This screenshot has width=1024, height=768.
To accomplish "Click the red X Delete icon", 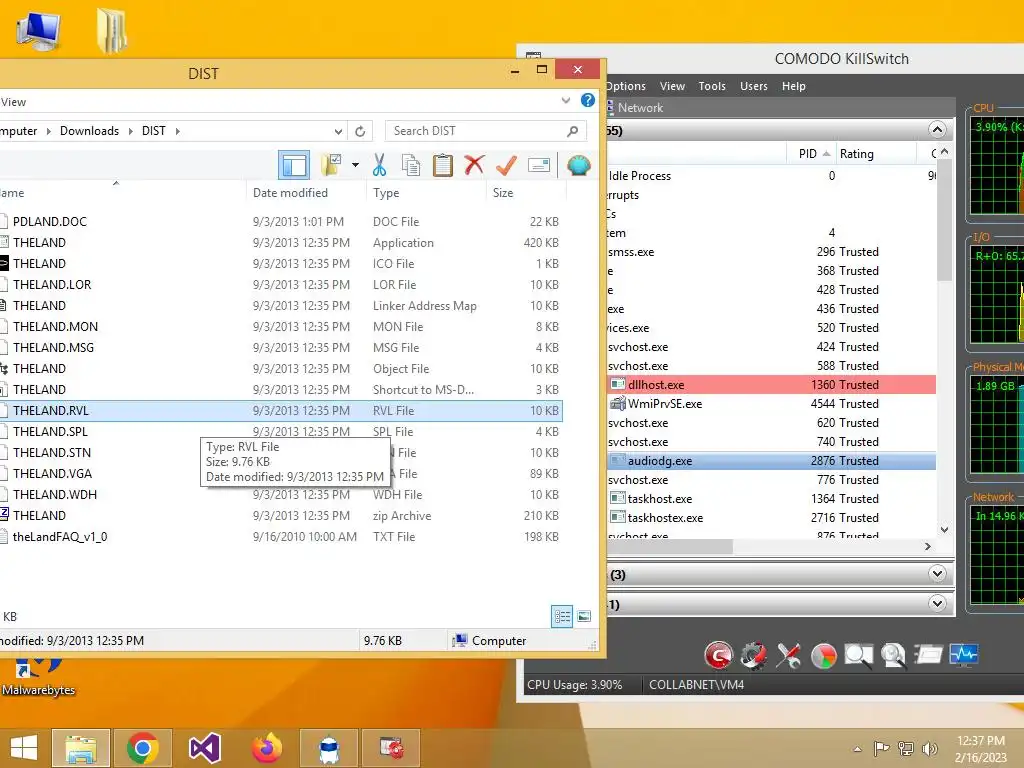I will click(x=474, y=165).
